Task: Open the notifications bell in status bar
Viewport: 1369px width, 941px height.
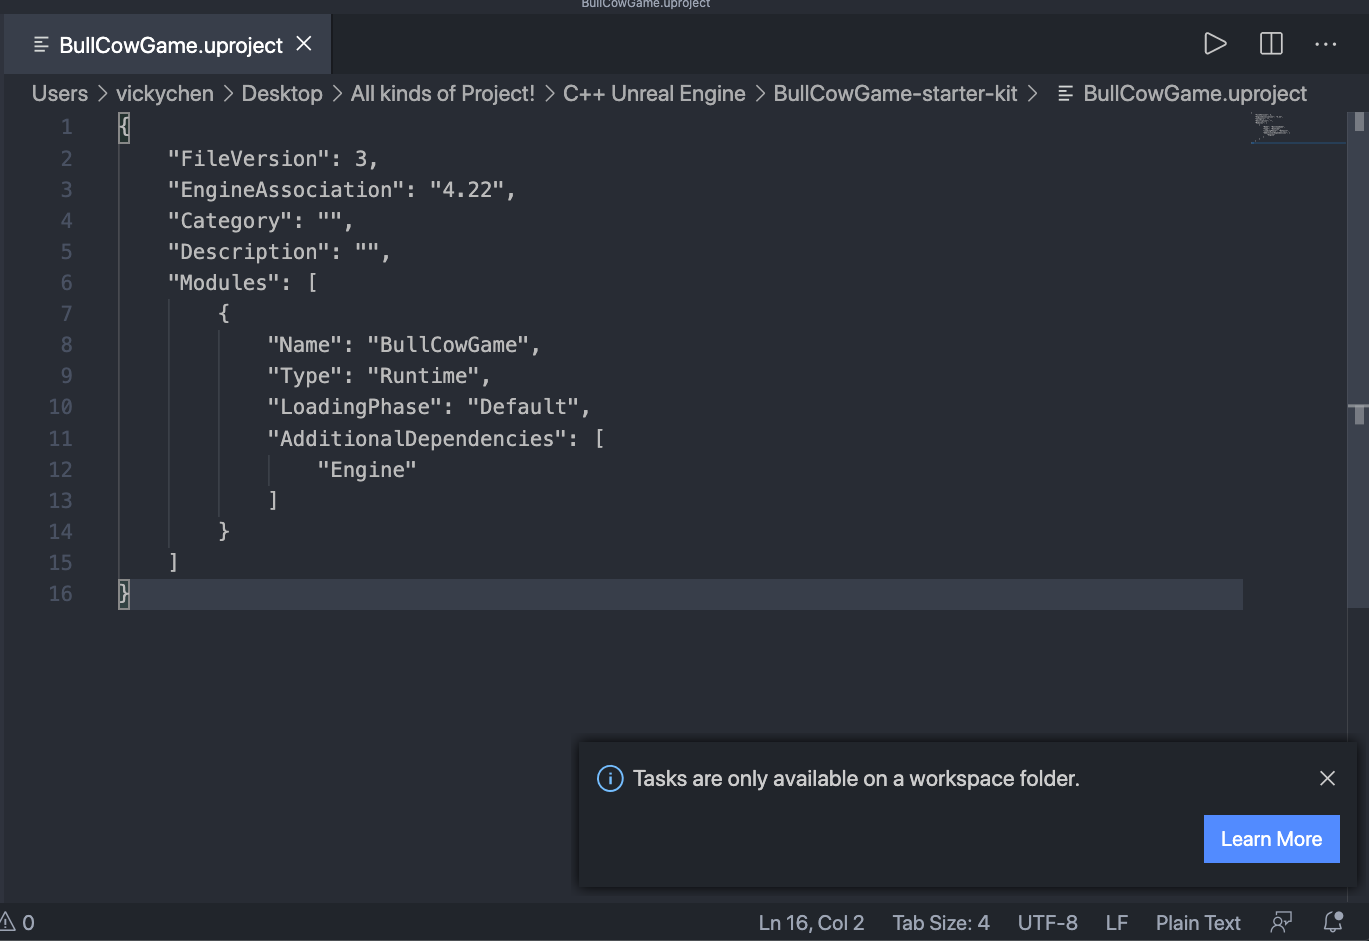Action: coord(1332,922)
